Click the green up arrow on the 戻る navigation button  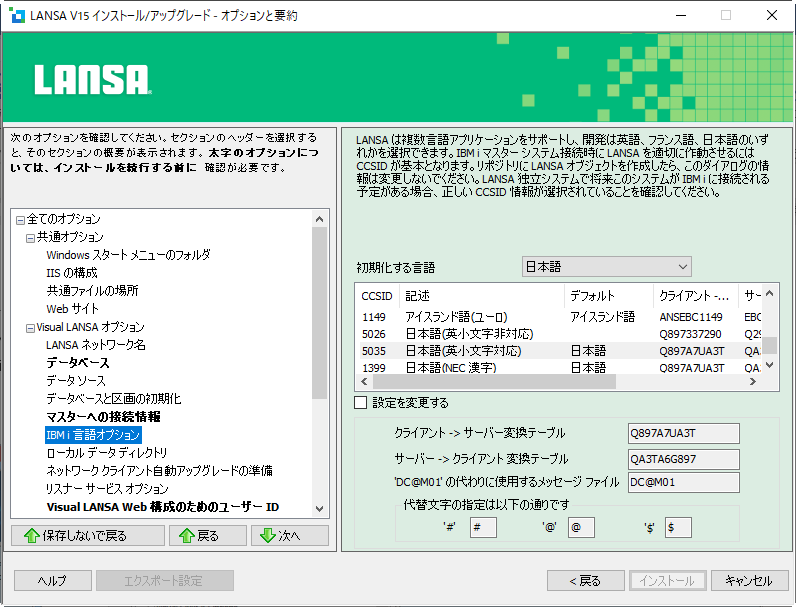[187, 535]
